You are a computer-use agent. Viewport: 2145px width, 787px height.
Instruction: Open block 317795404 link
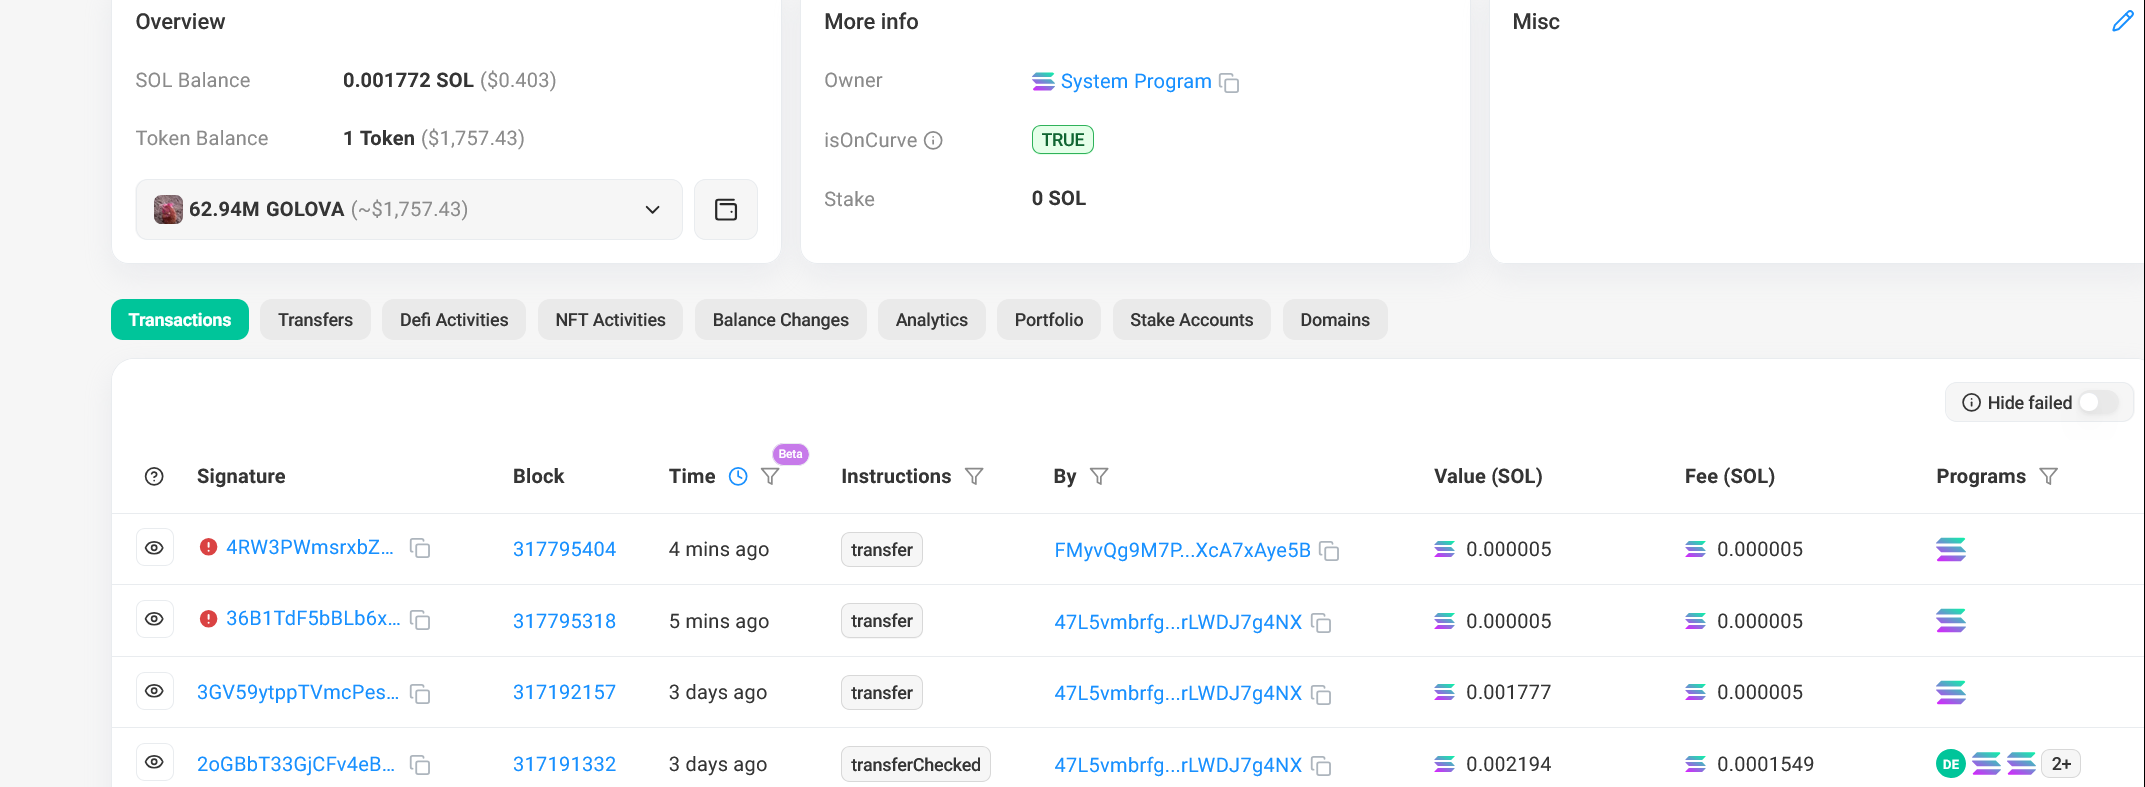564,549
